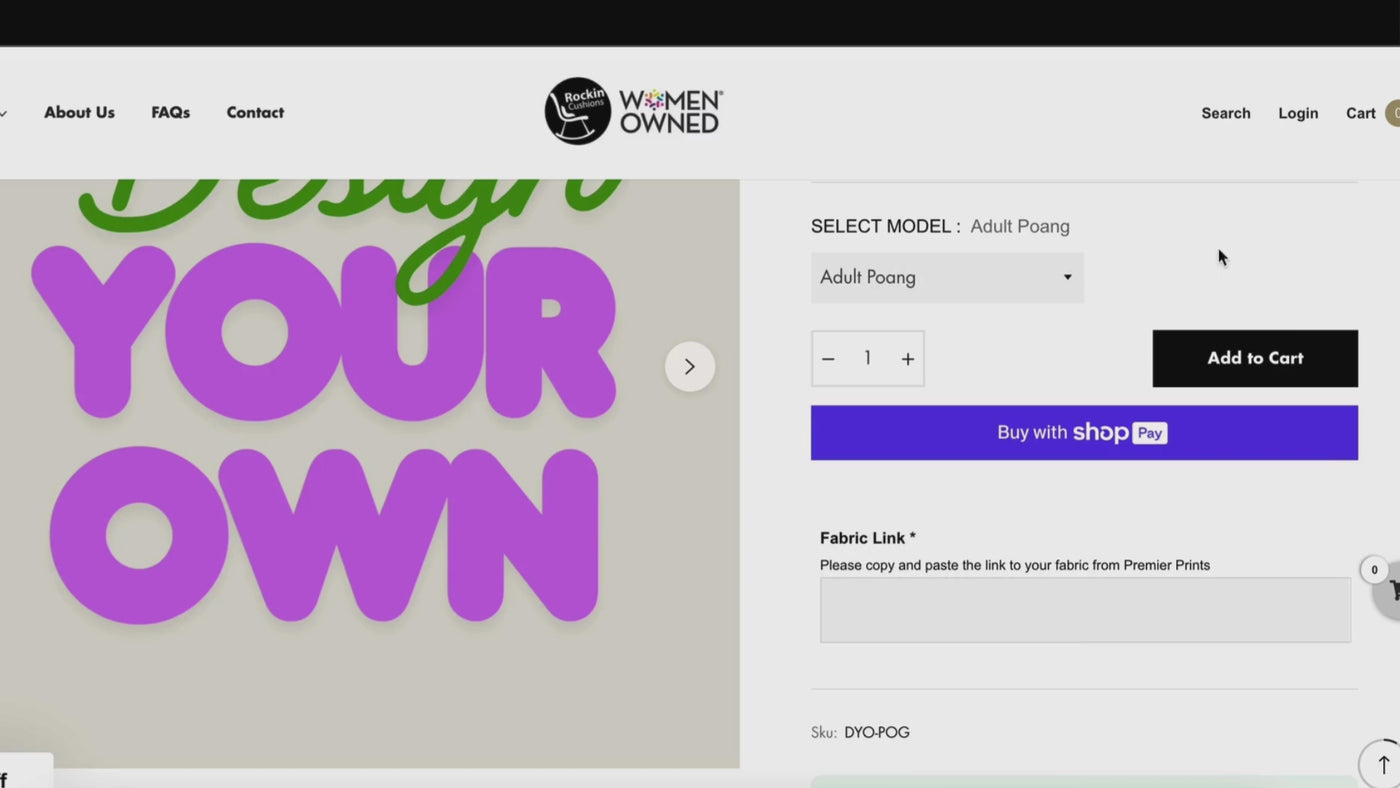Open Search from the header

1225,114
